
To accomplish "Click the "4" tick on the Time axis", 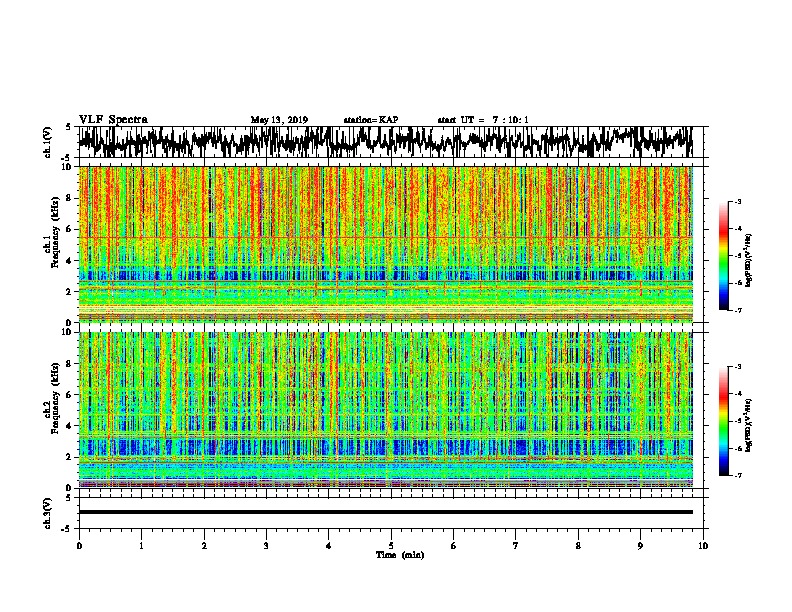I will click(329, 546).
